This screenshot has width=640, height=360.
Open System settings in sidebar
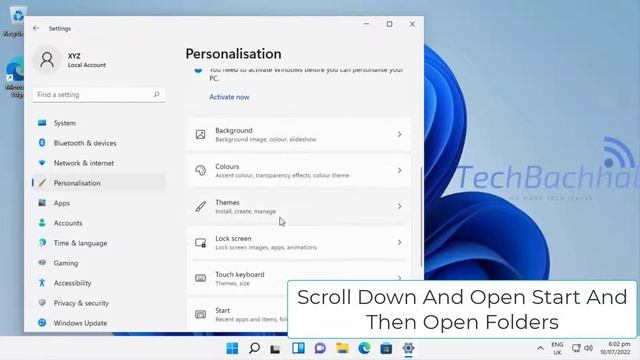(x=99, y=123)
